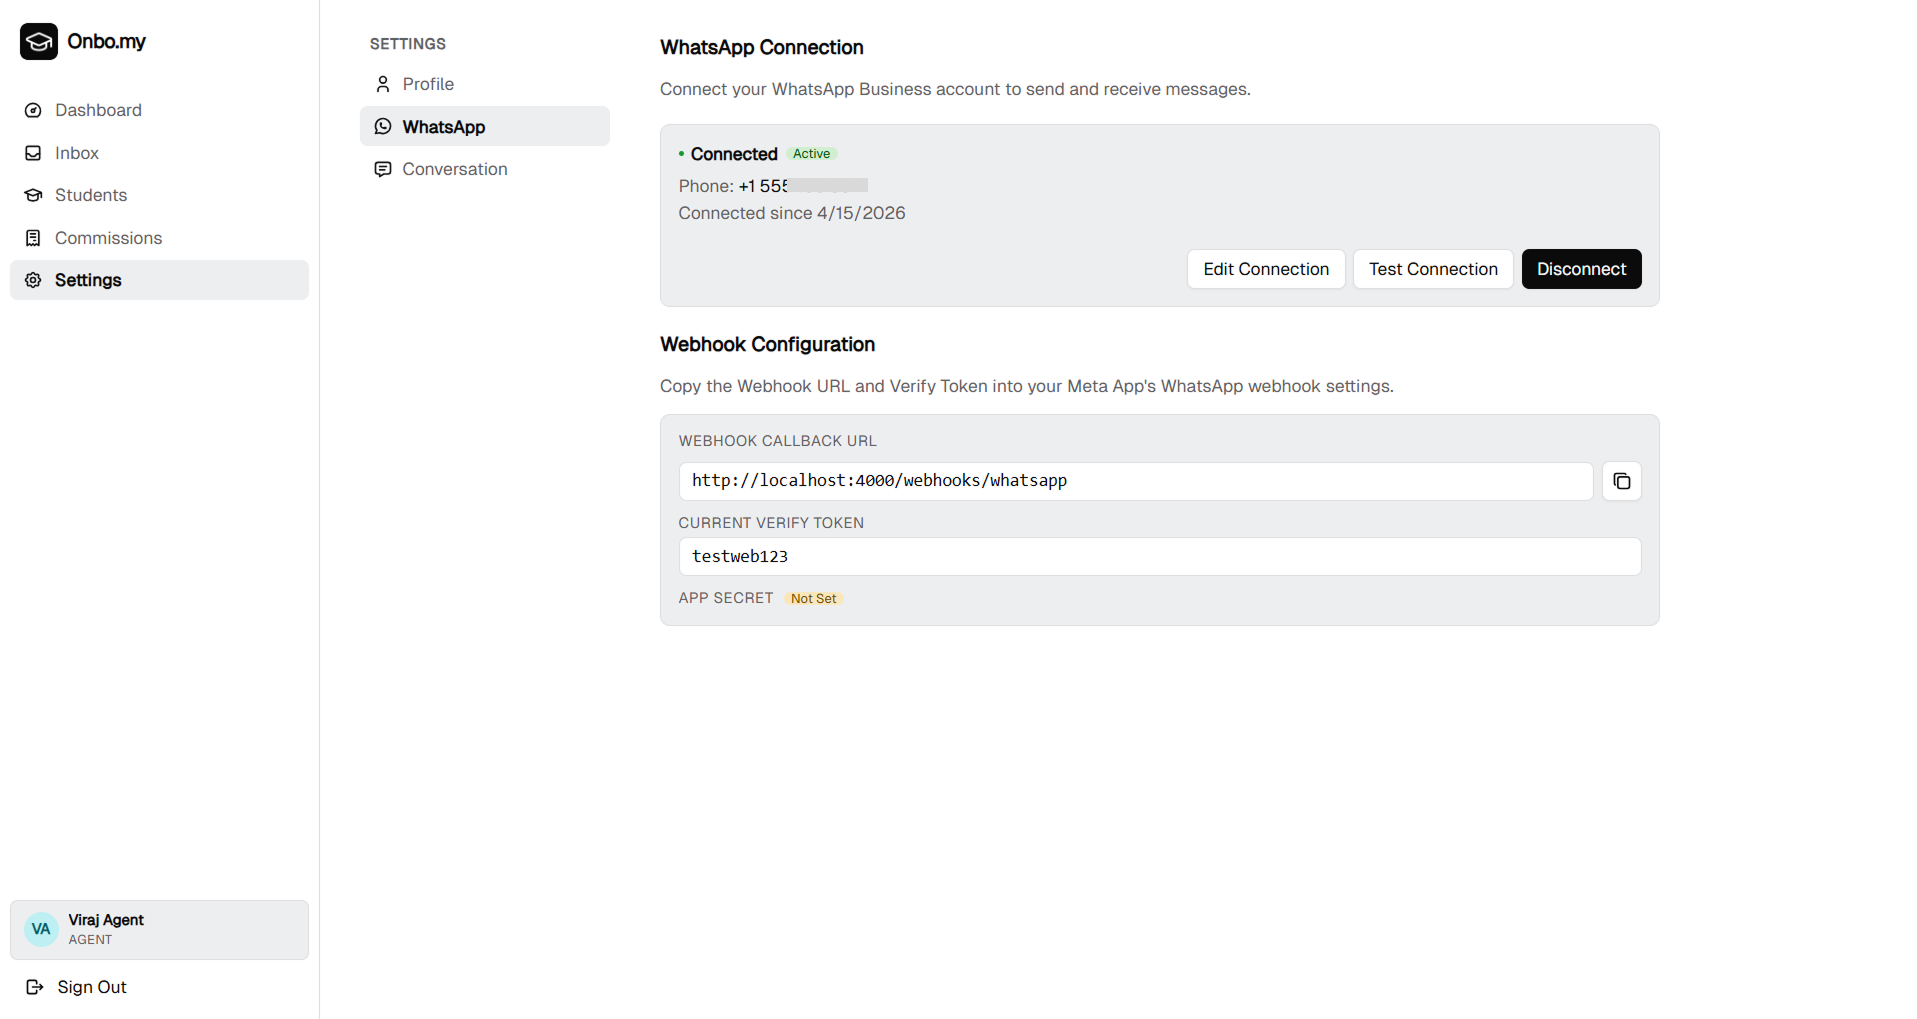1917x1019 pixels.
Task: Switch to Conversation settings
Action: (x=484, y=169)
